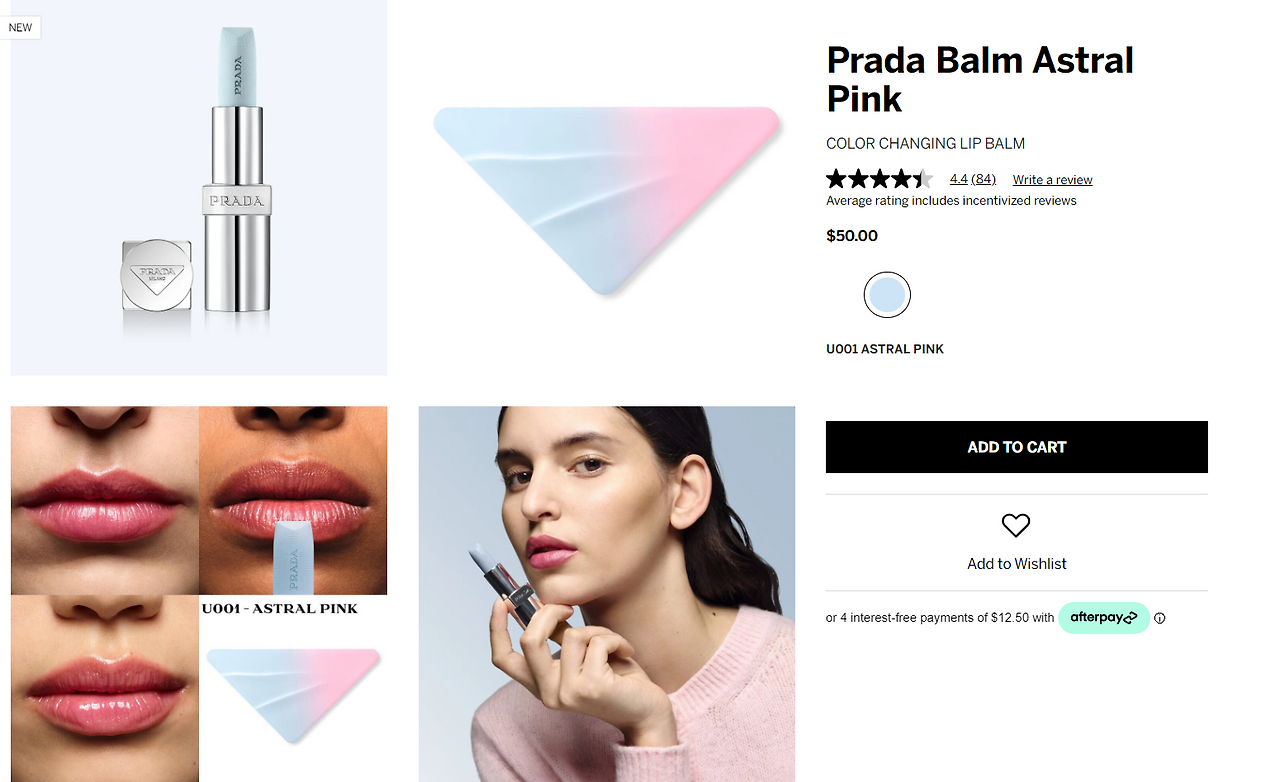Open the Prada lipstick tube product image
The height and width of the screenshot is (782, 1280).
click(199, 188)
